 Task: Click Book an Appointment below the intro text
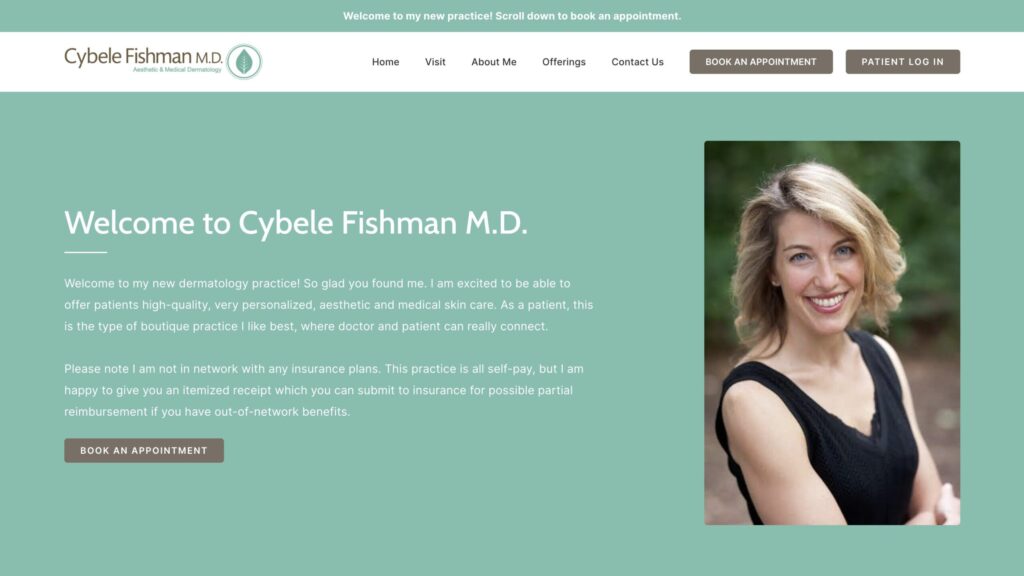click(144, 451)
